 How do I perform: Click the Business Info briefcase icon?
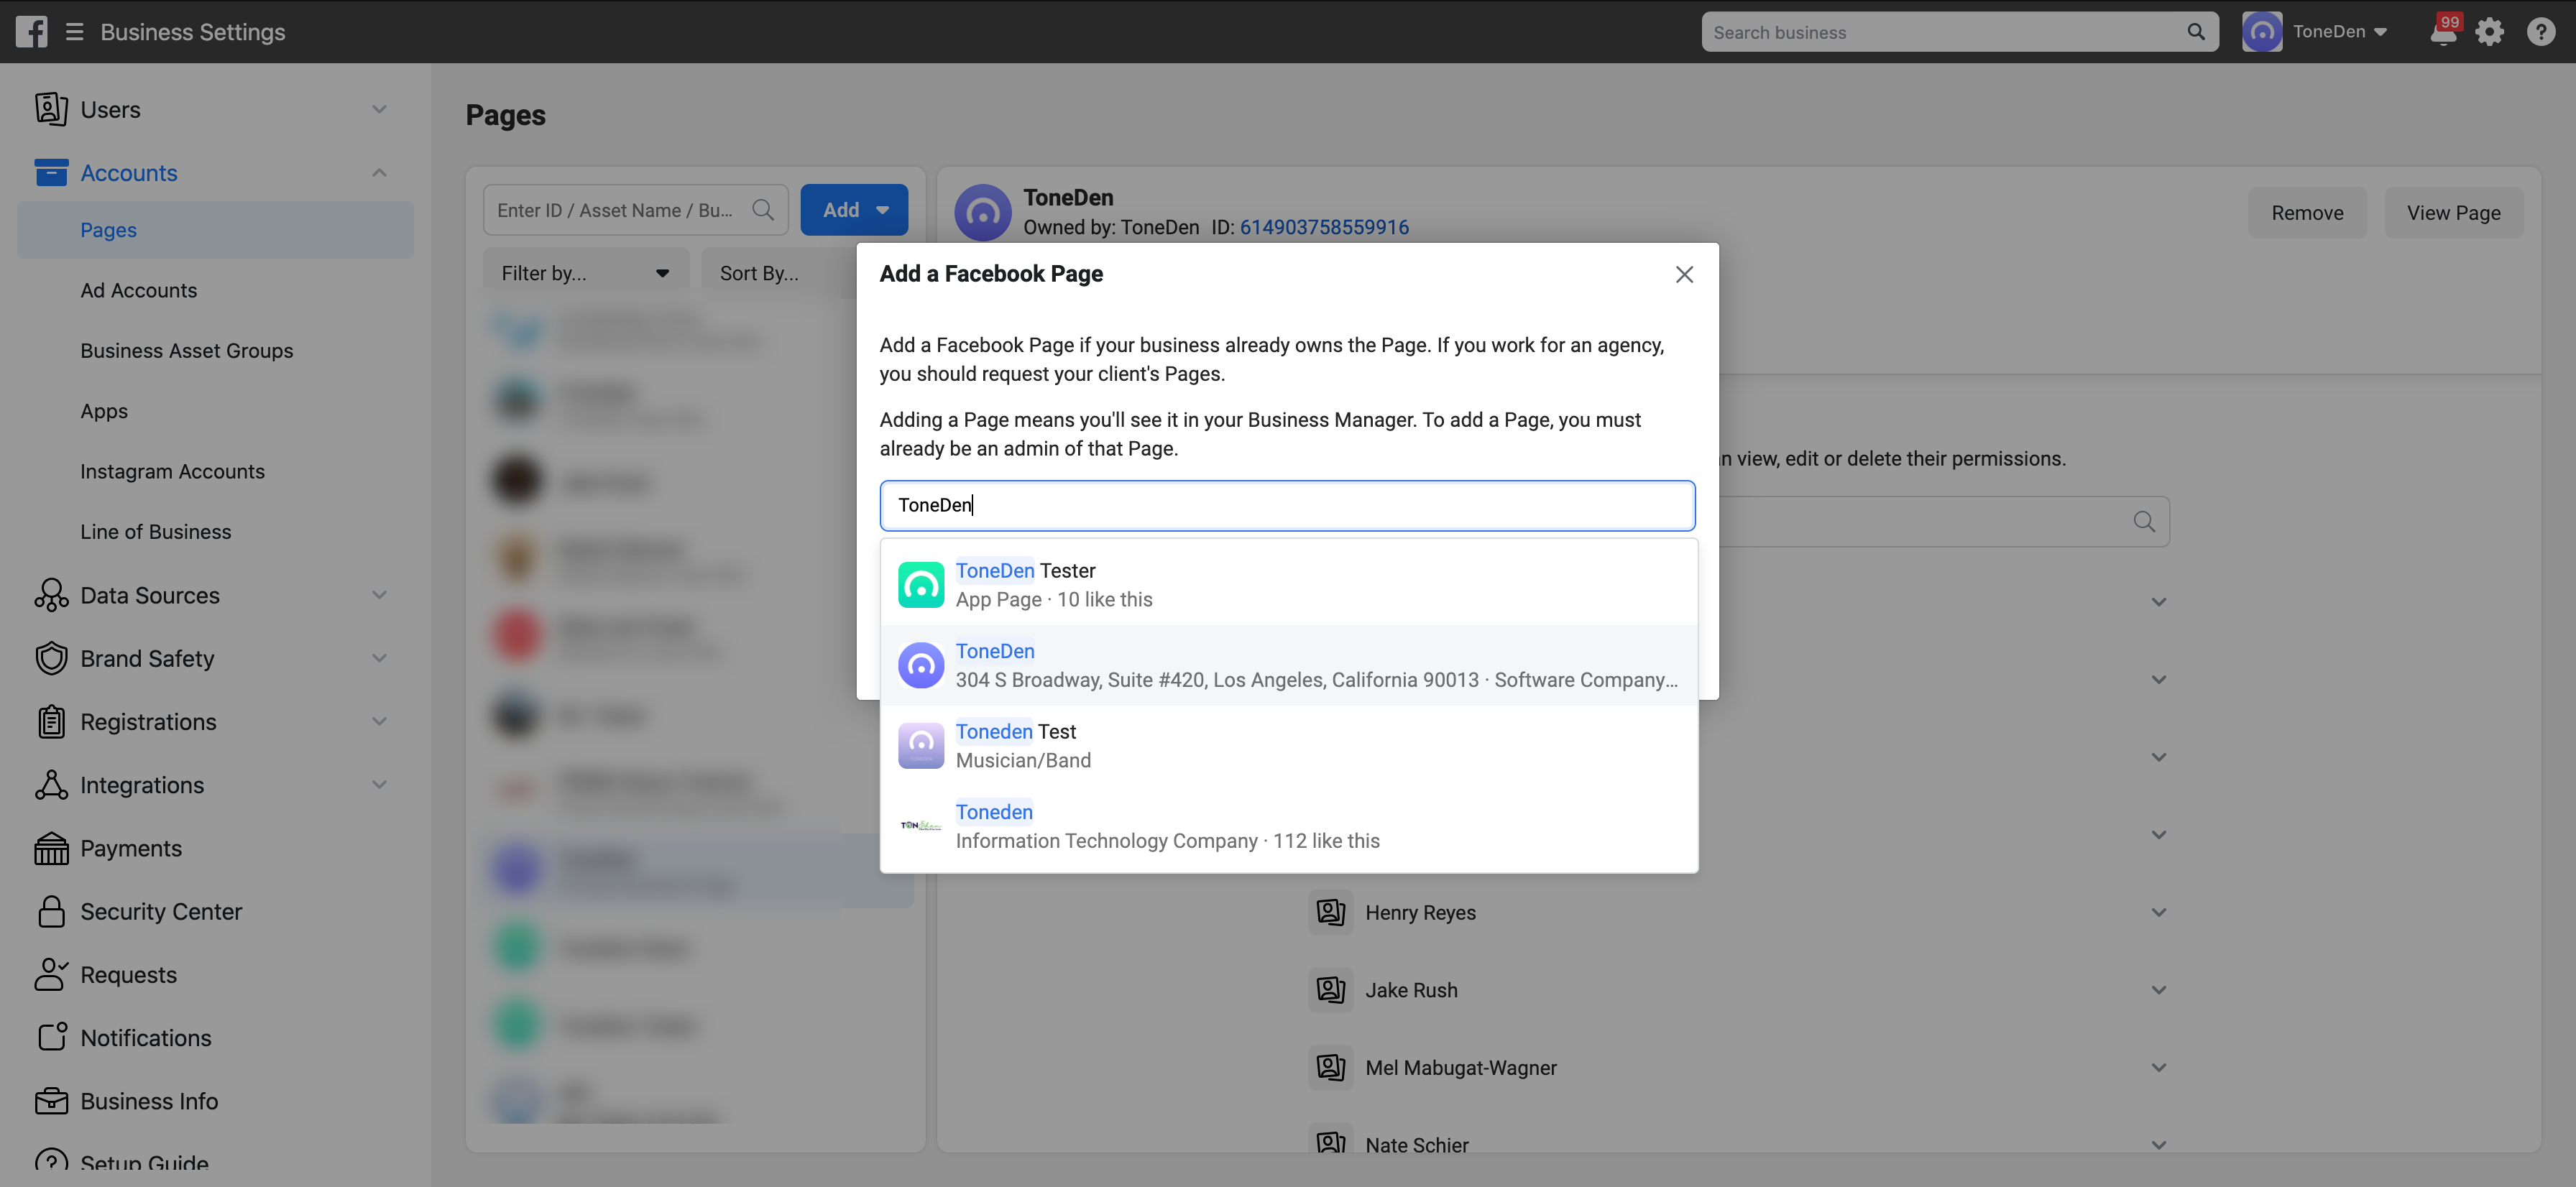(51, 1101)
